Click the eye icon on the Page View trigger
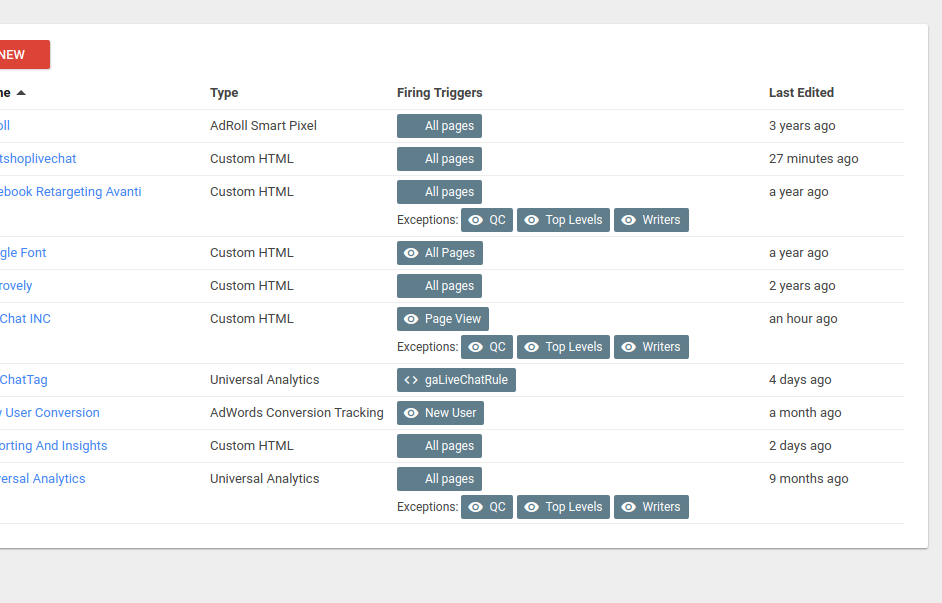This screenshot has width=942, height=603. click(x=411, y=319)
